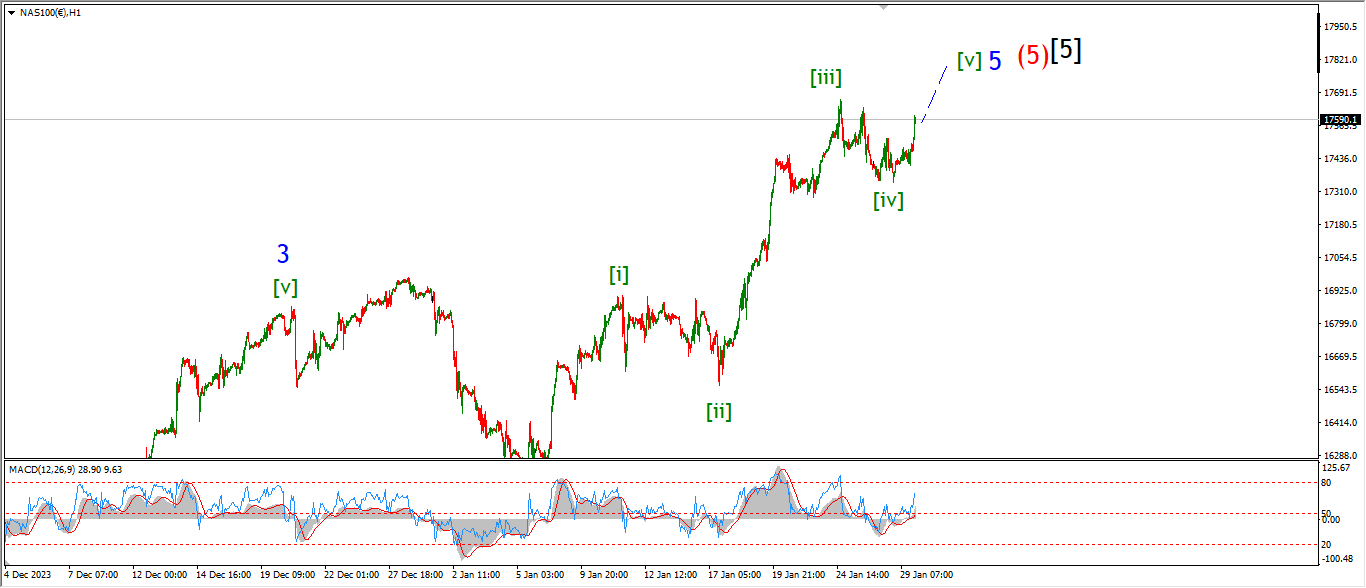
Task: Select the chart shift triangle marker at top
Action: tap(883, 7)
